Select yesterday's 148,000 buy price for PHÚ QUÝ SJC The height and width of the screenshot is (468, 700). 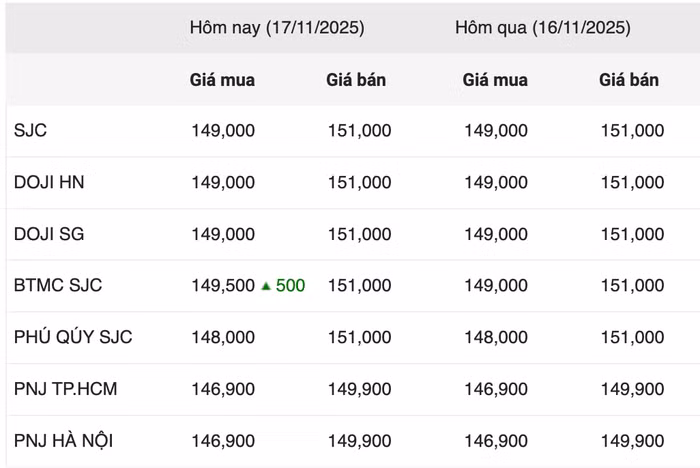coord(496,338)
